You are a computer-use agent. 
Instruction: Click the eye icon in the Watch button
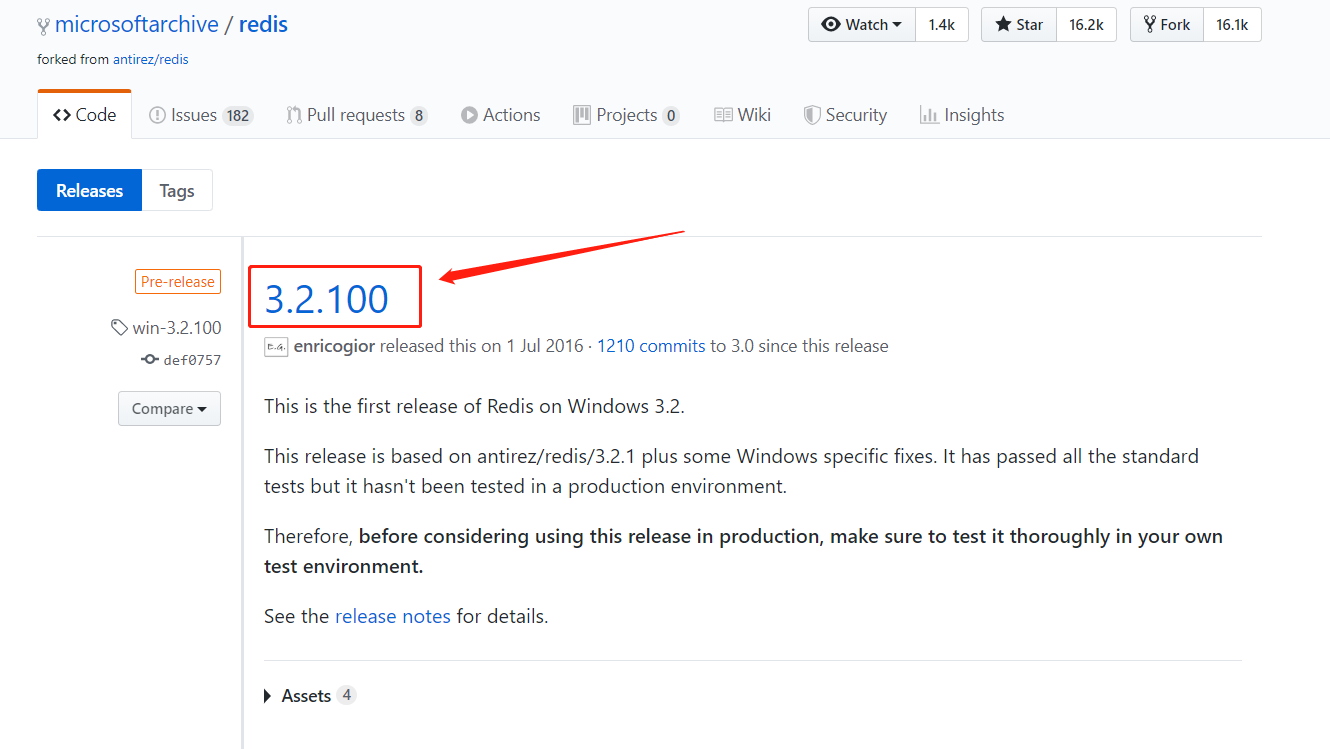[831, 25]
